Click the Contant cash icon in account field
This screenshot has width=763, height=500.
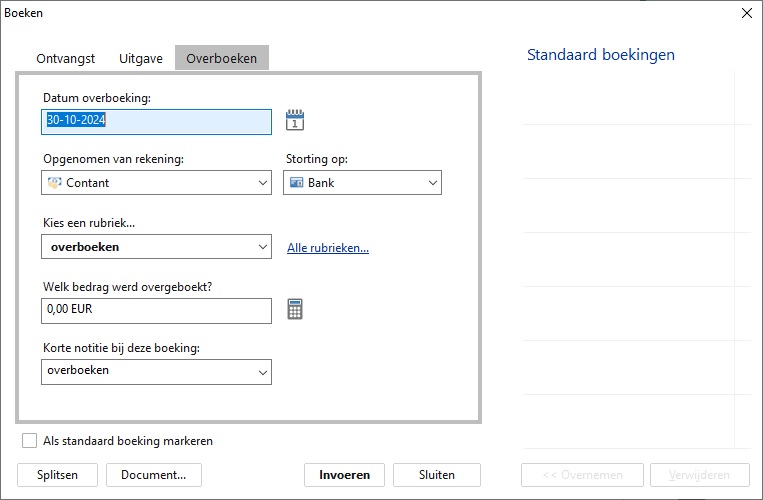(x=54, y=183)
